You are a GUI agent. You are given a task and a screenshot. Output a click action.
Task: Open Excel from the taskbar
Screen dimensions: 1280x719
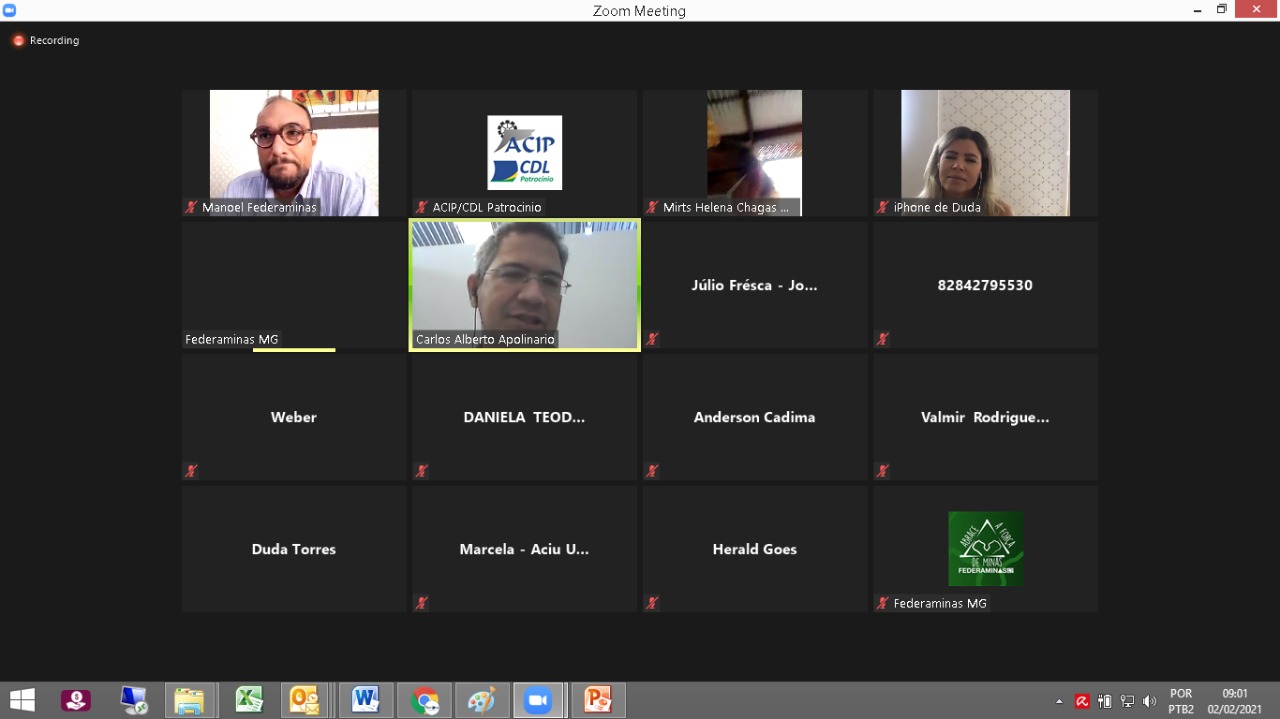pos(249,700)
